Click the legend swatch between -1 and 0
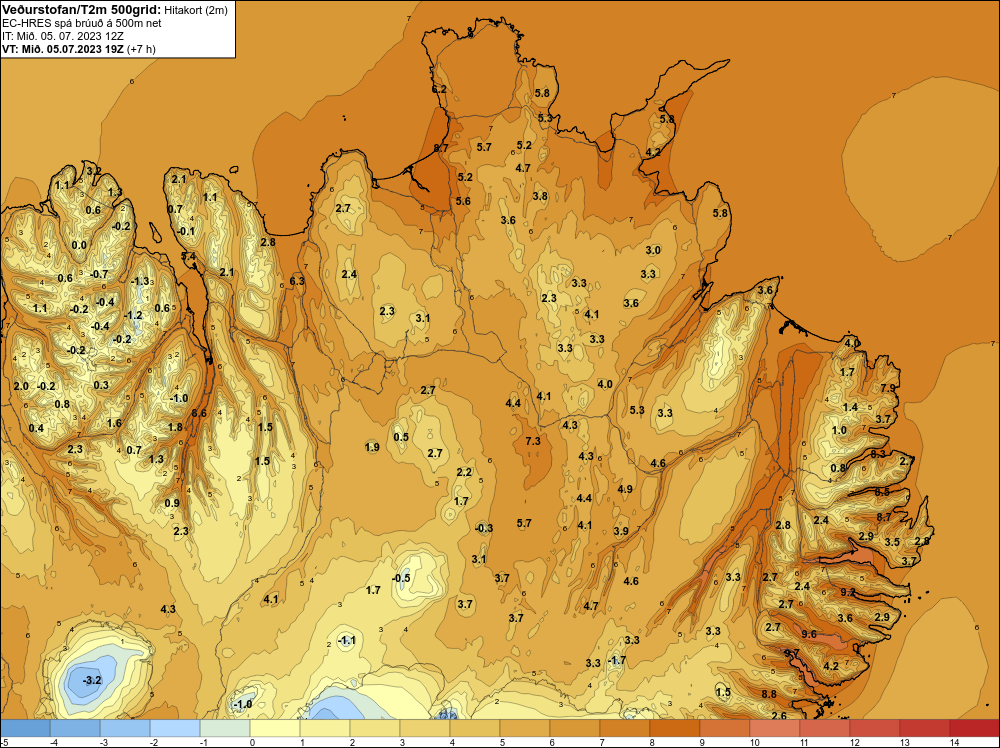1000x748 pixels. point(225,728)
